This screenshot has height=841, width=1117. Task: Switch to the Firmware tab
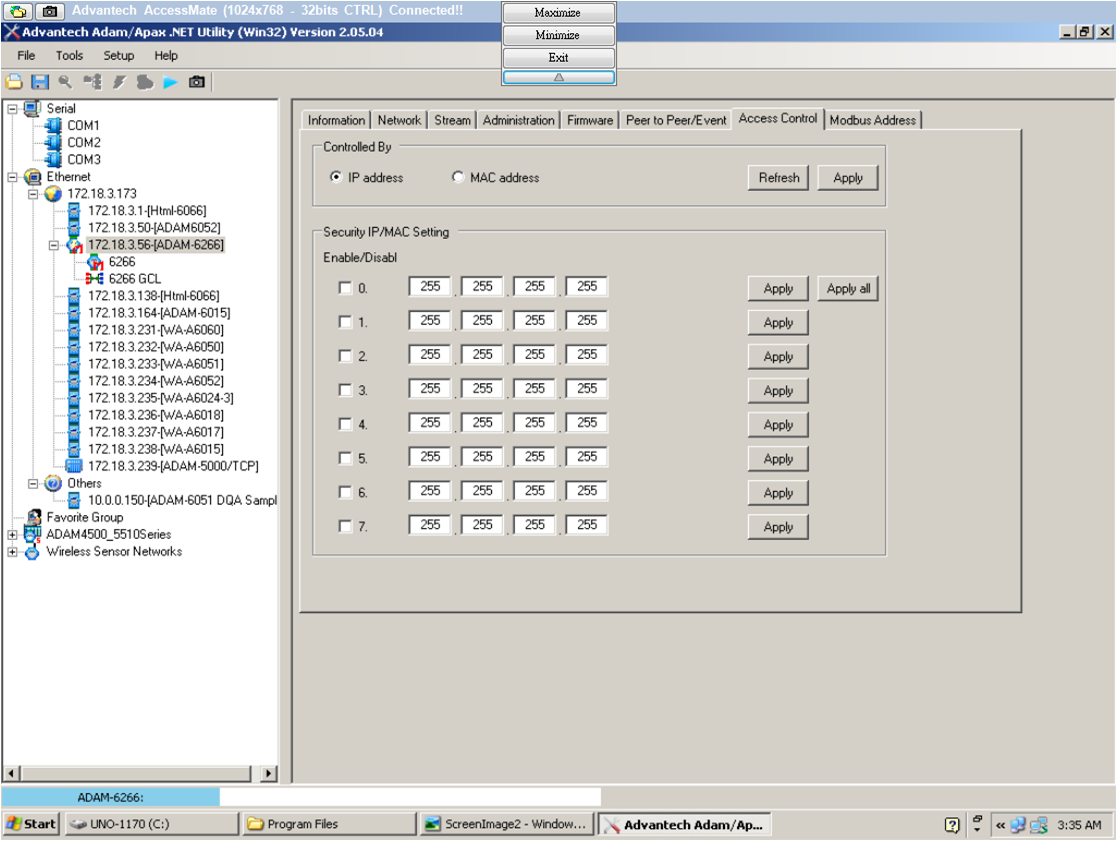[x=590, y=120]
